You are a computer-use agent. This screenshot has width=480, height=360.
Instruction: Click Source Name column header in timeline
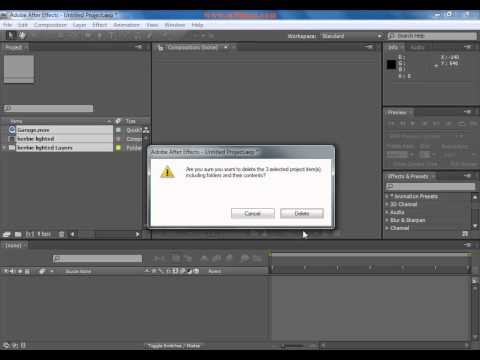click(78, 271)
